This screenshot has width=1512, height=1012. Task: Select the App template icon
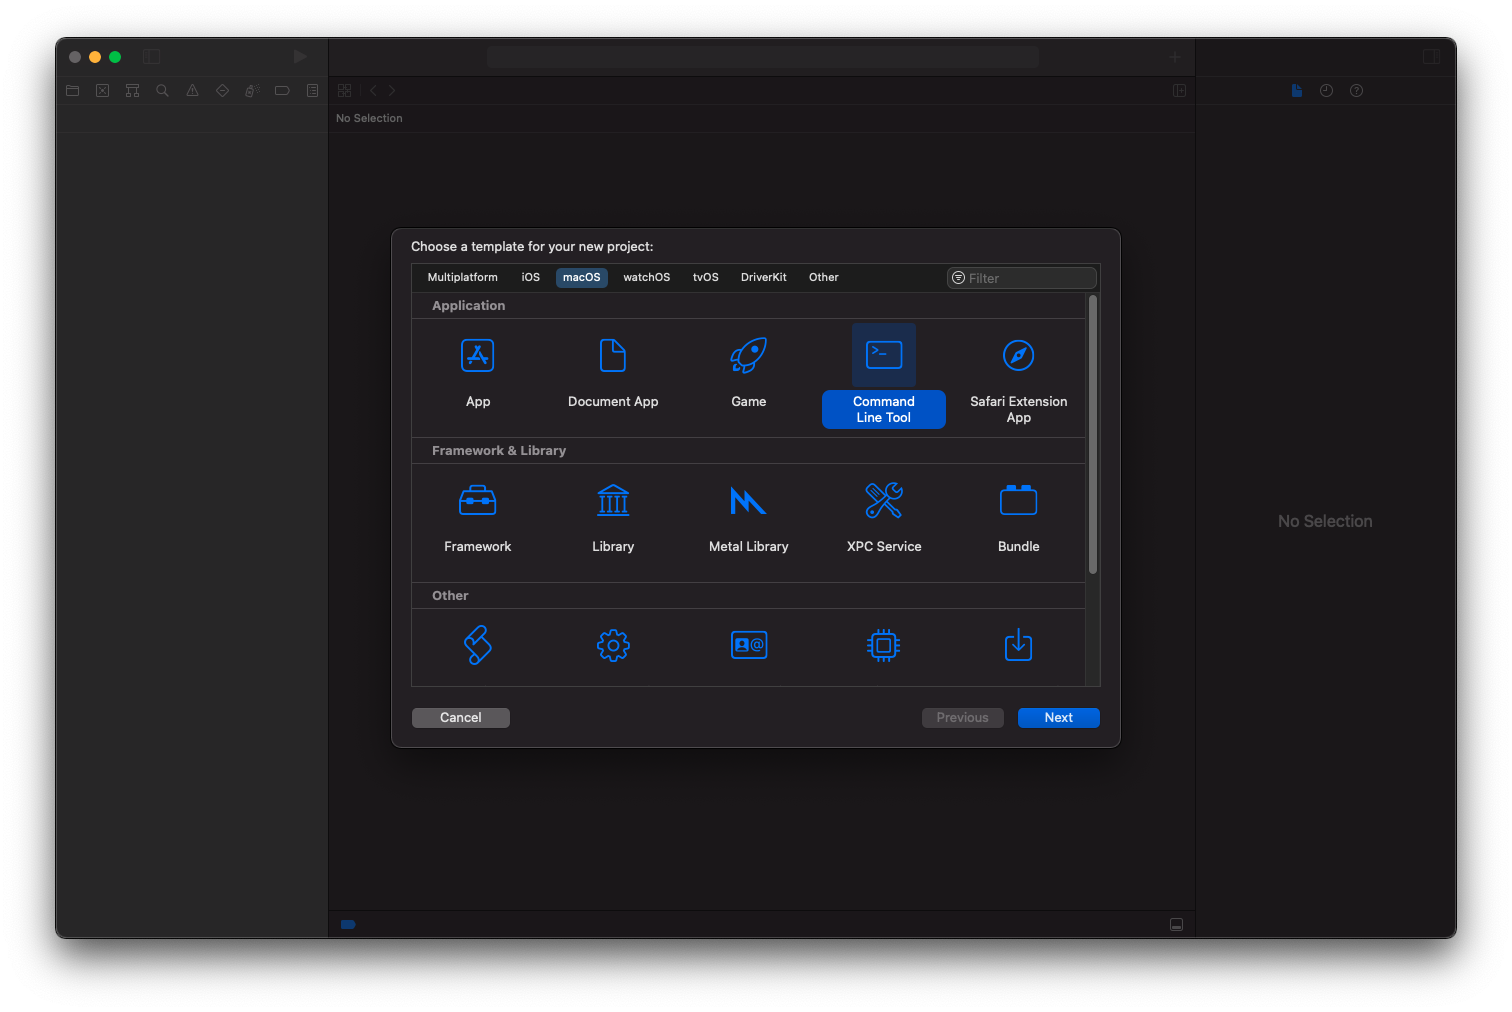click(x=477, y=356)
